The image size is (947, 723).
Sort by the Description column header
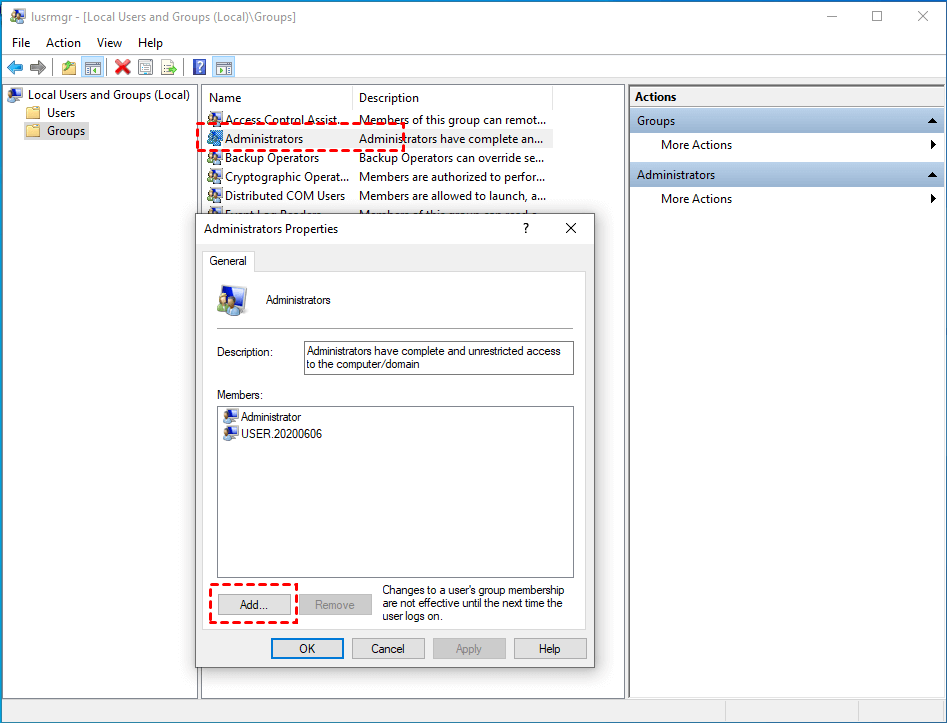(452, 98)
